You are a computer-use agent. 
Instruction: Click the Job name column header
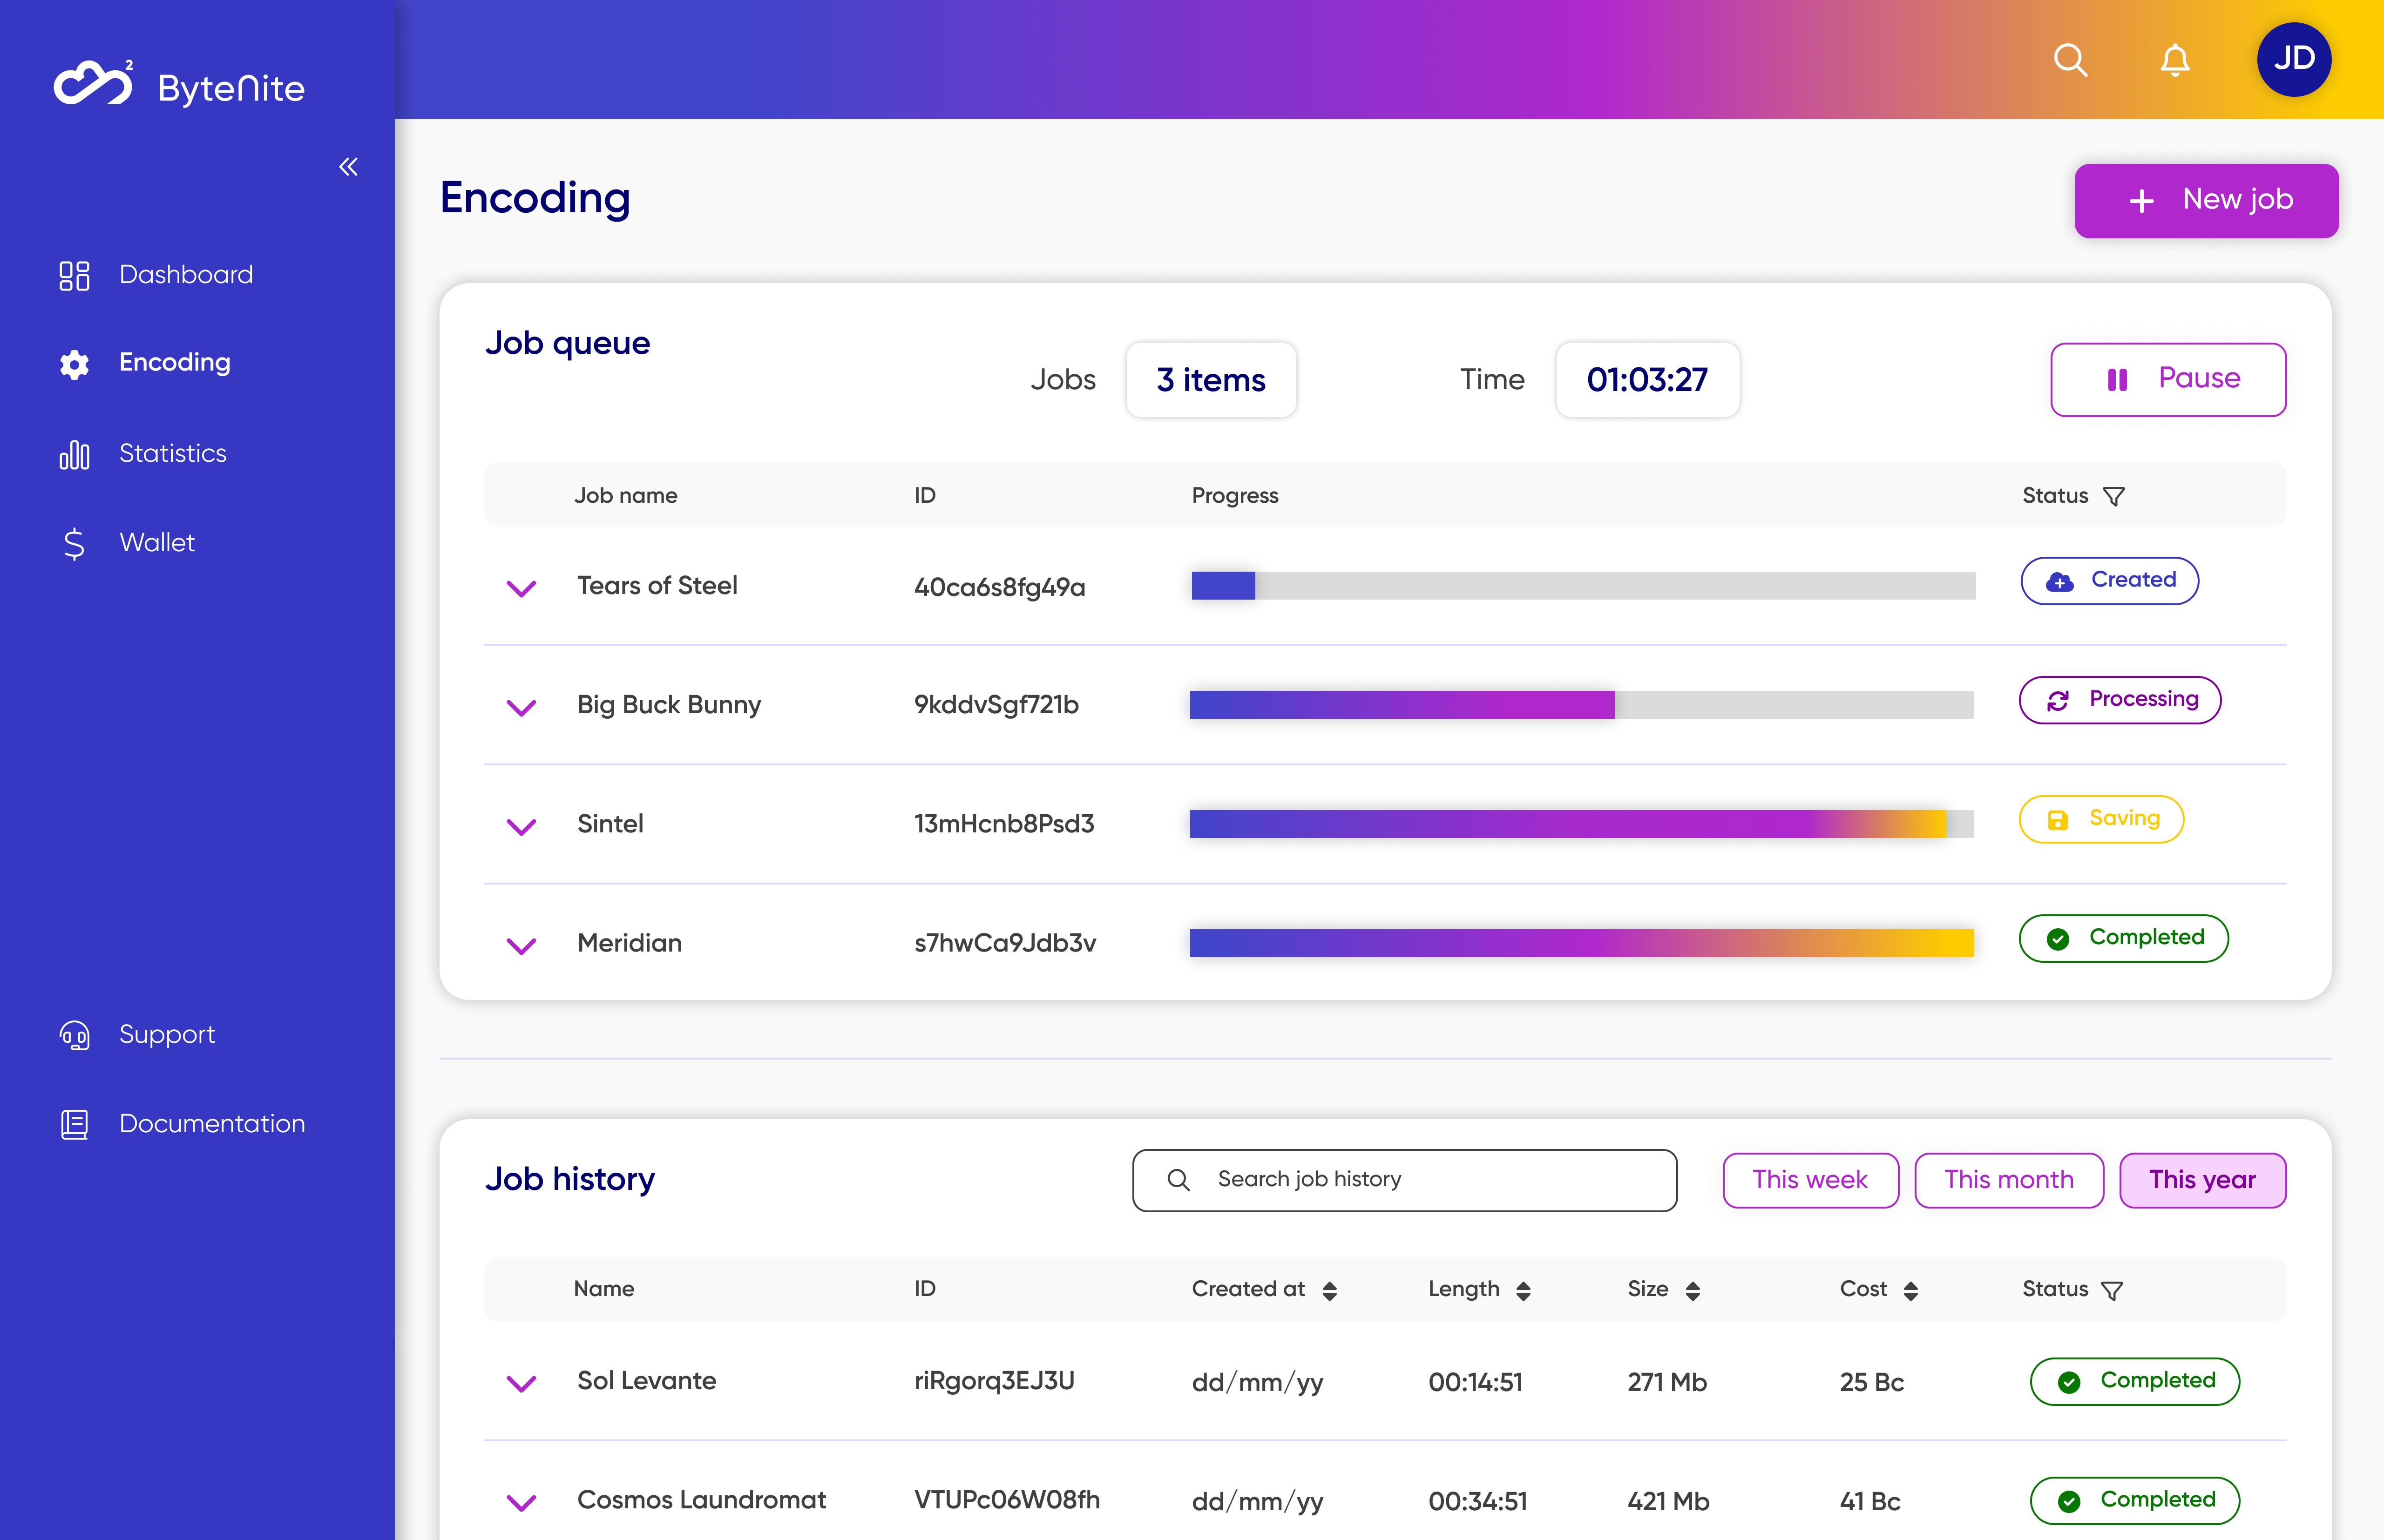625,495
